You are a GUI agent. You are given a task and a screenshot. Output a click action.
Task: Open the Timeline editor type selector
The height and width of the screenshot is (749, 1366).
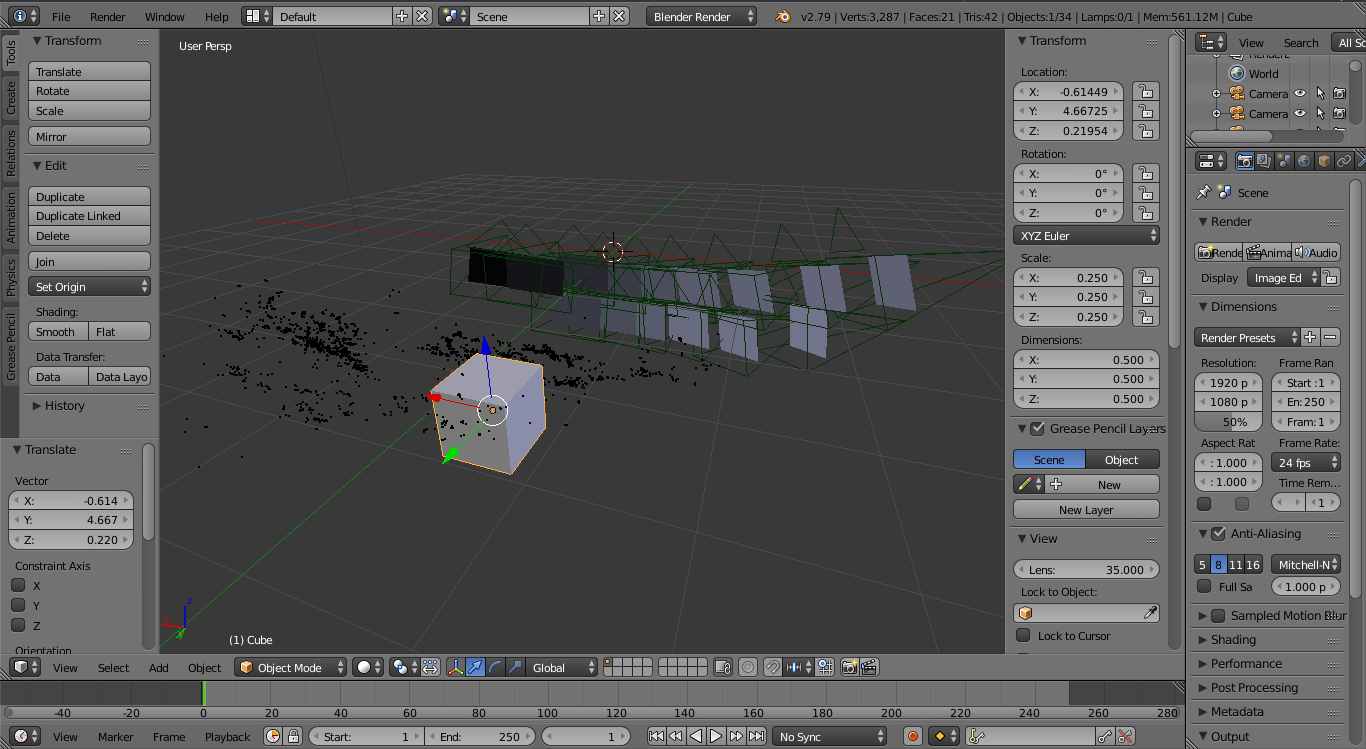pyautogui.click(x=25, y=736)
